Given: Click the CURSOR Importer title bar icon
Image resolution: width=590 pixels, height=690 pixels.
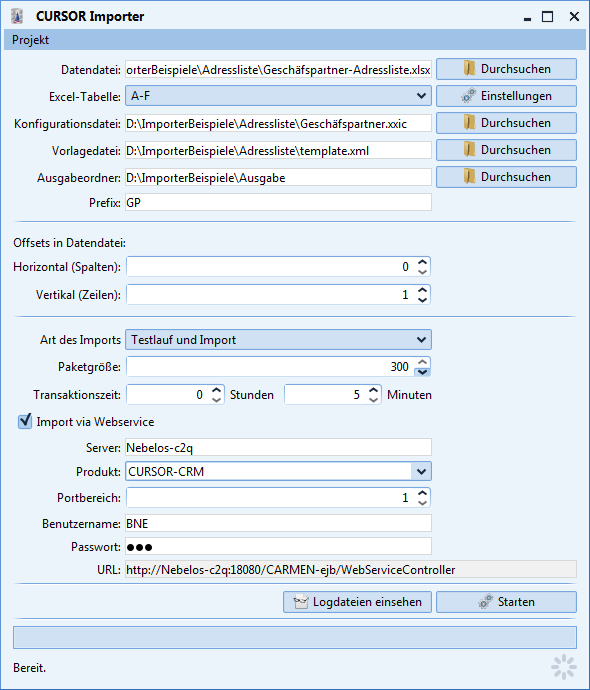Looking at the screenshot, I should tap(17, 17).
